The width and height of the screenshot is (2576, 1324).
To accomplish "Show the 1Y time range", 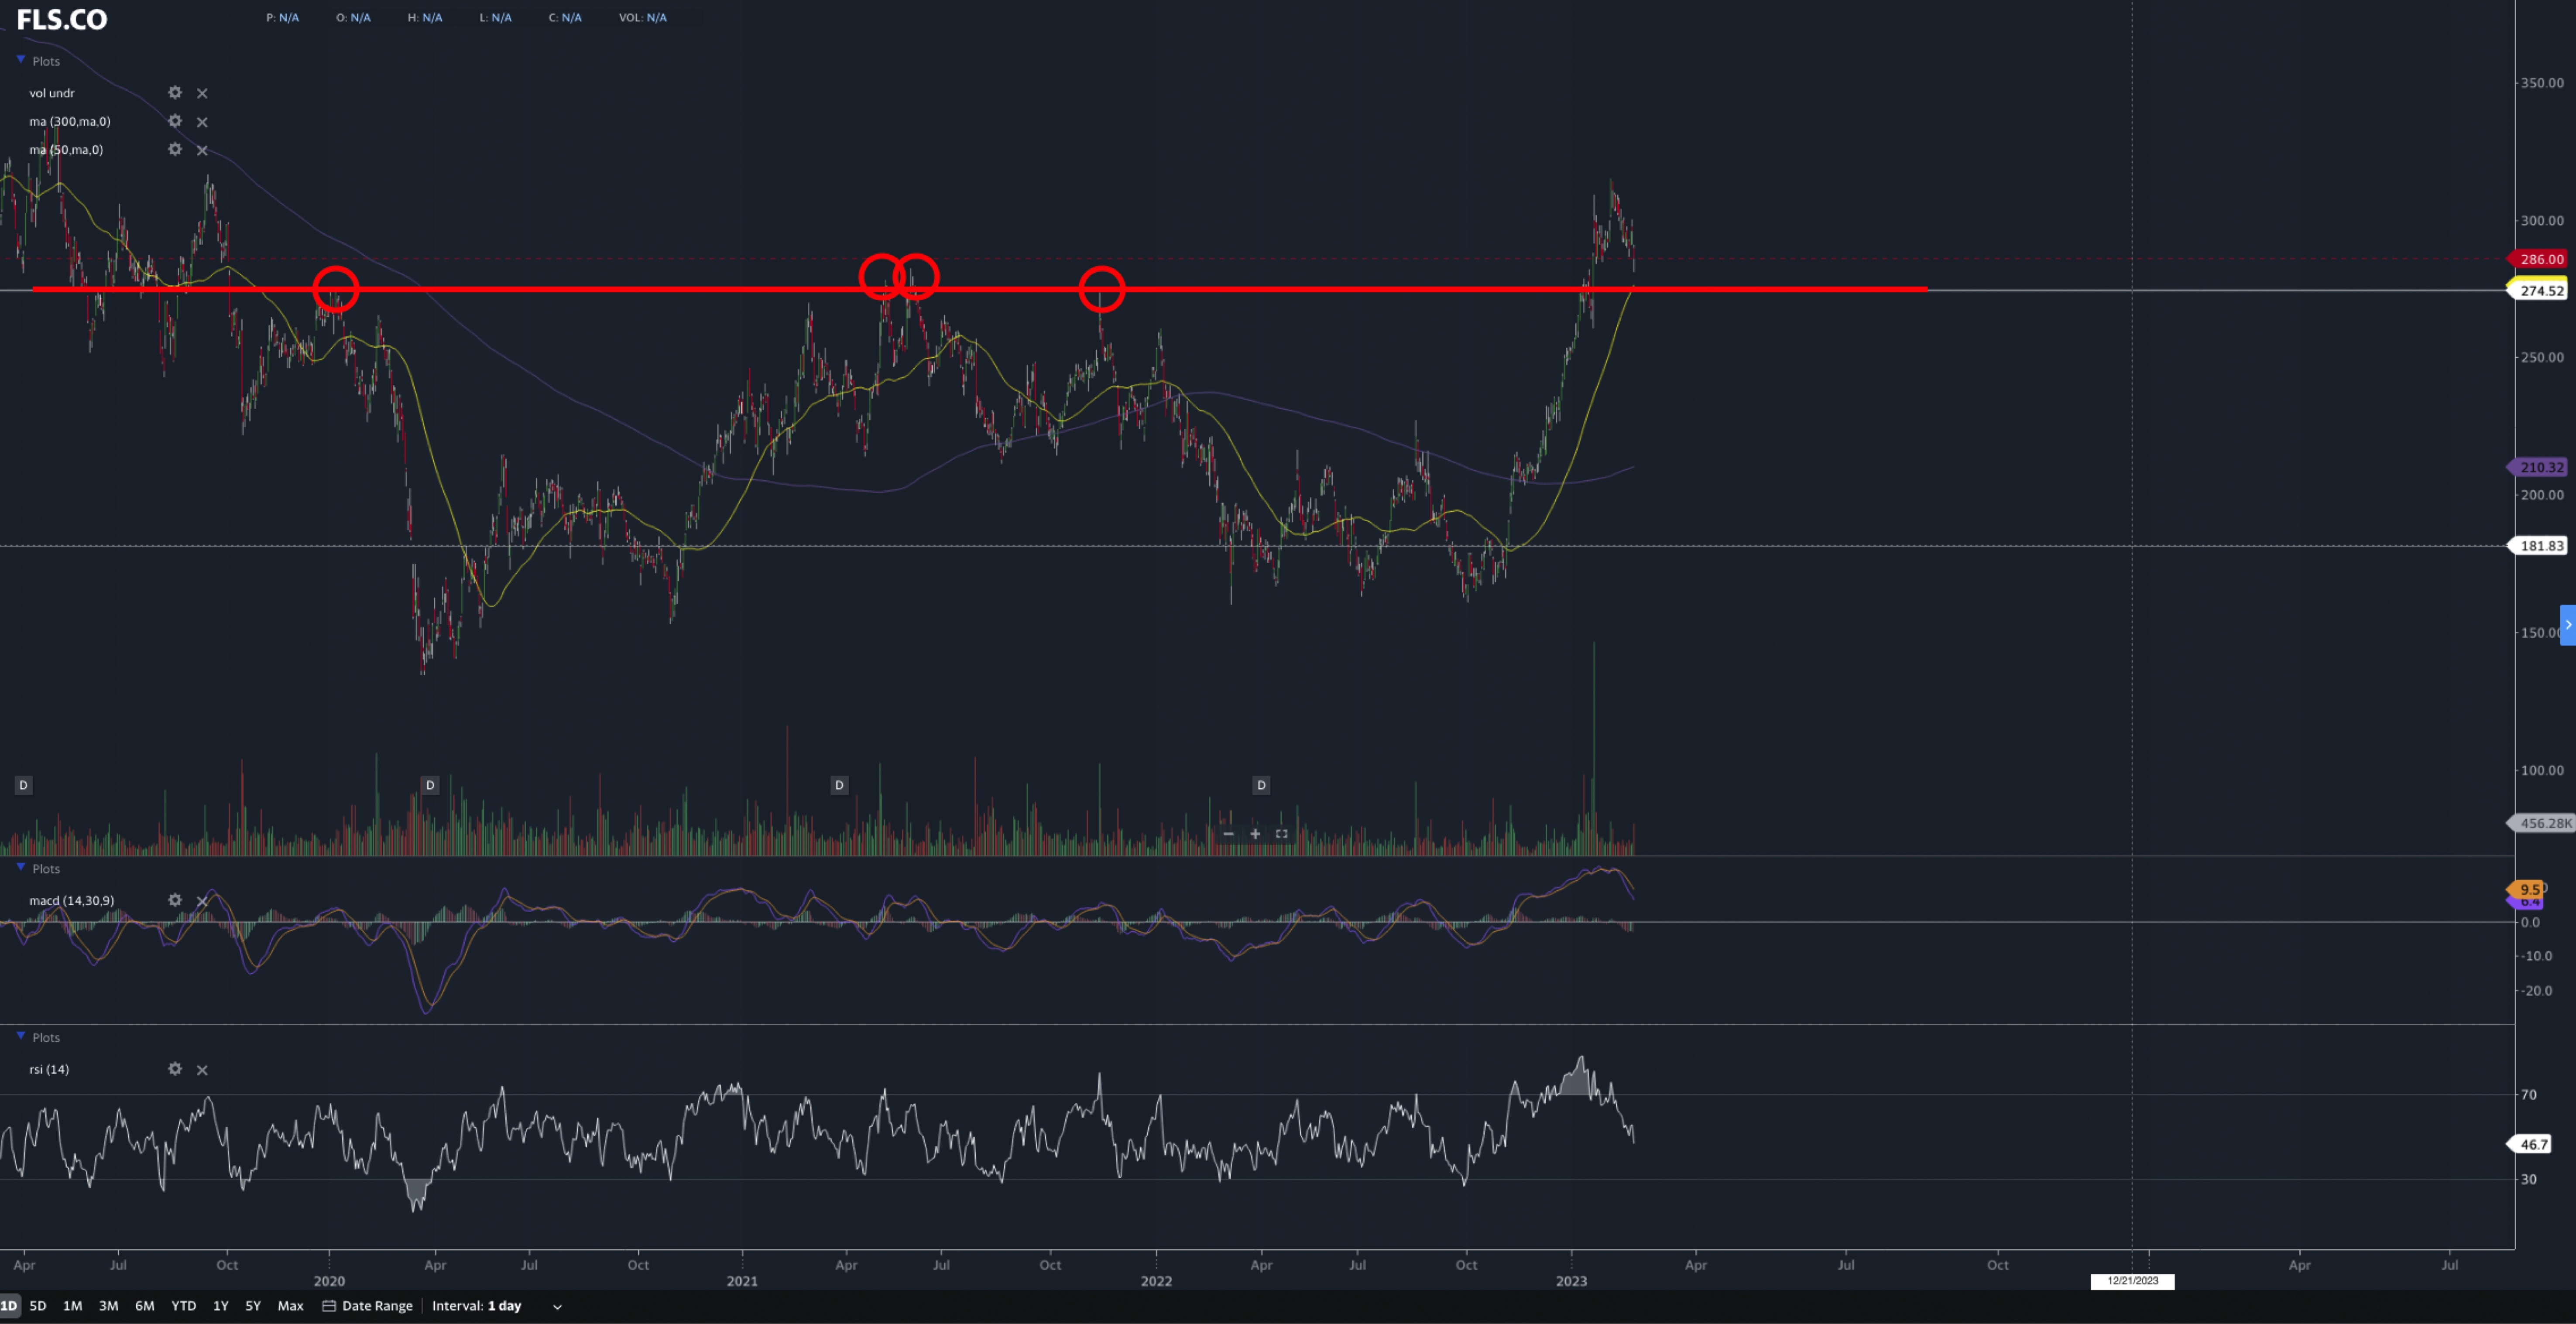I will click(x=221, y=1306).
